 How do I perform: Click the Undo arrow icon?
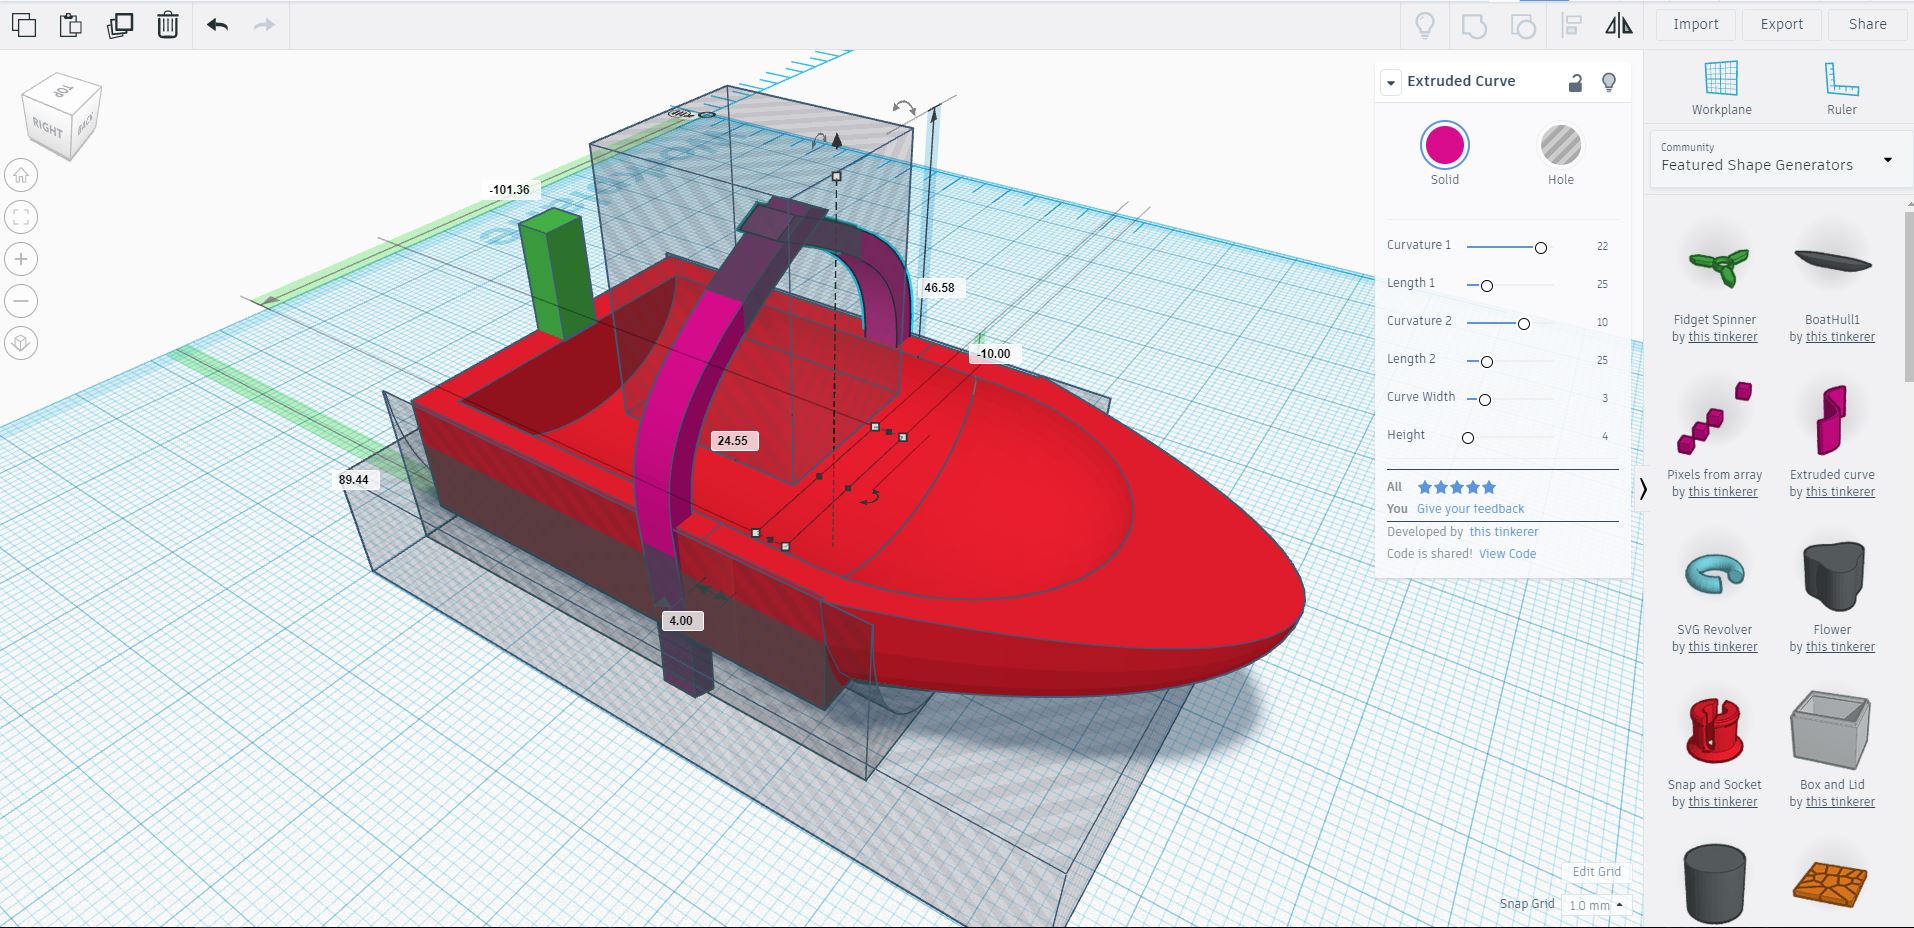[x=216, y=24]
